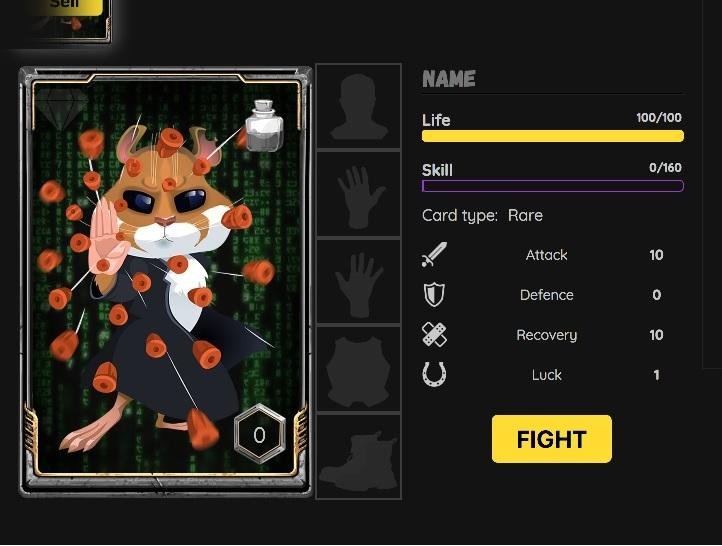Screen dimensions: 722x546
Task: Click the hexagon level badge showing 0
Action: pyautogui.click(x=260, y=434)
